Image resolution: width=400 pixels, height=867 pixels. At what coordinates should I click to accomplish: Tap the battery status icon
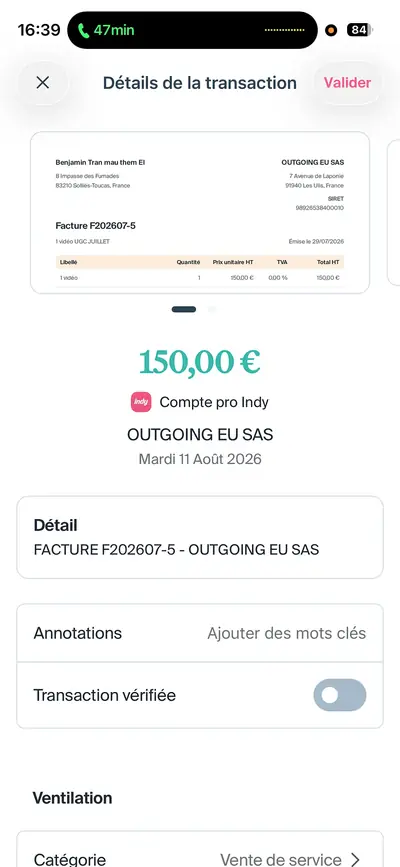(x=360, y=30)
